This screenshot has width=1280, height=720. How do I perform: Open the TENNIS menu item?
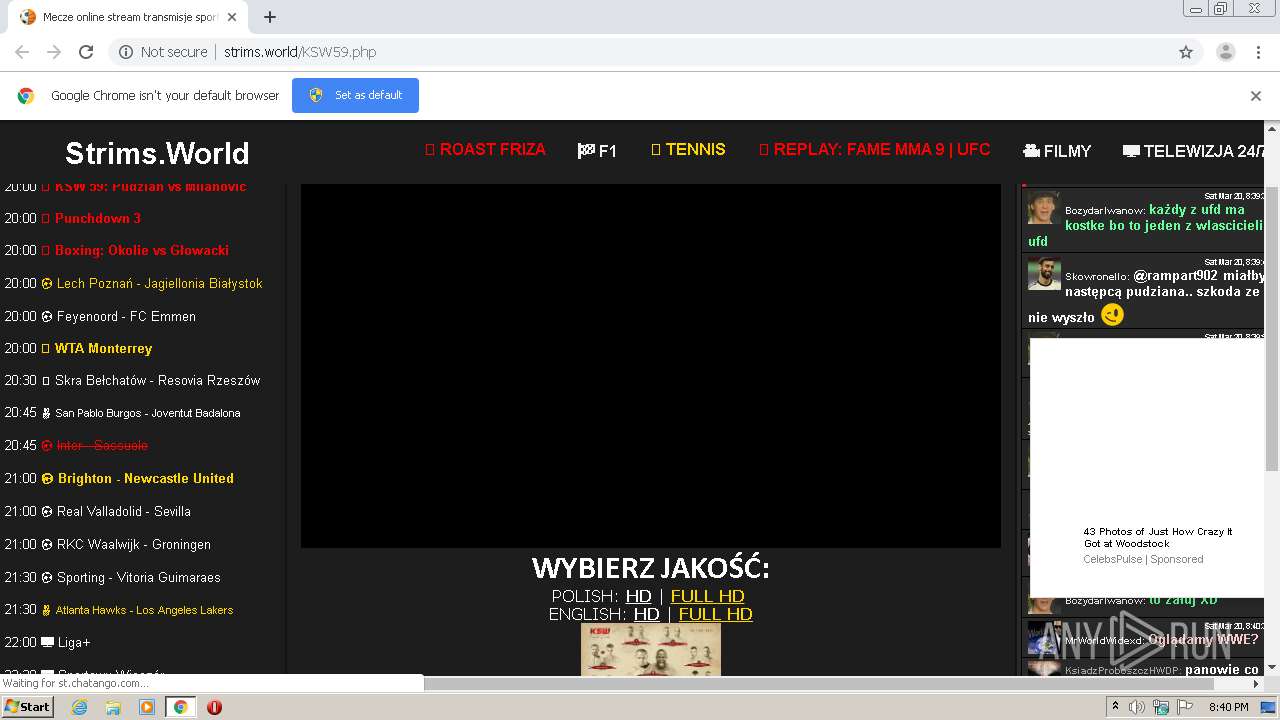(x=688, y=150)
